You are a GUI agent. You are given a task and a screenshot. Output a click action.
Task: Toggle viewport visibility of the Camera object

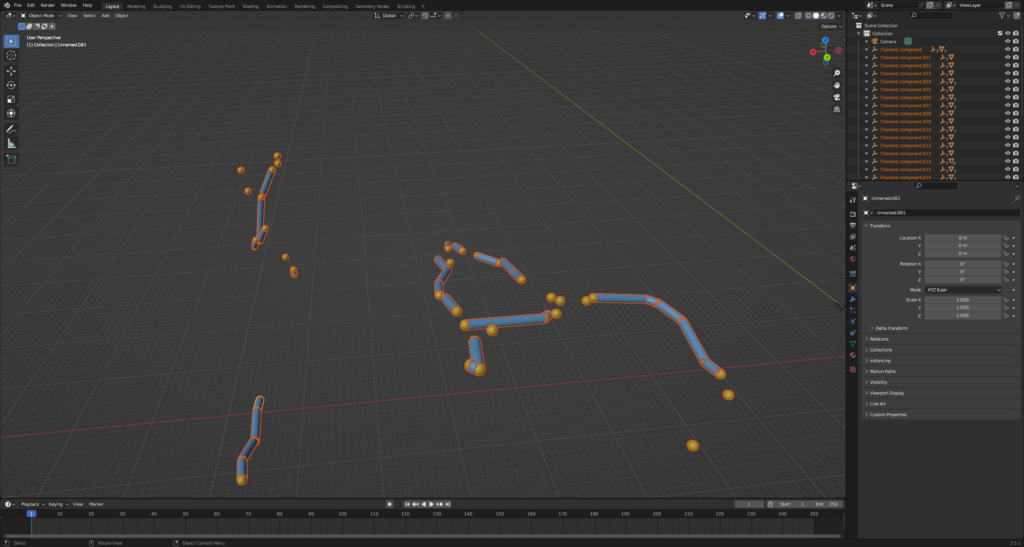(1007, 41)
